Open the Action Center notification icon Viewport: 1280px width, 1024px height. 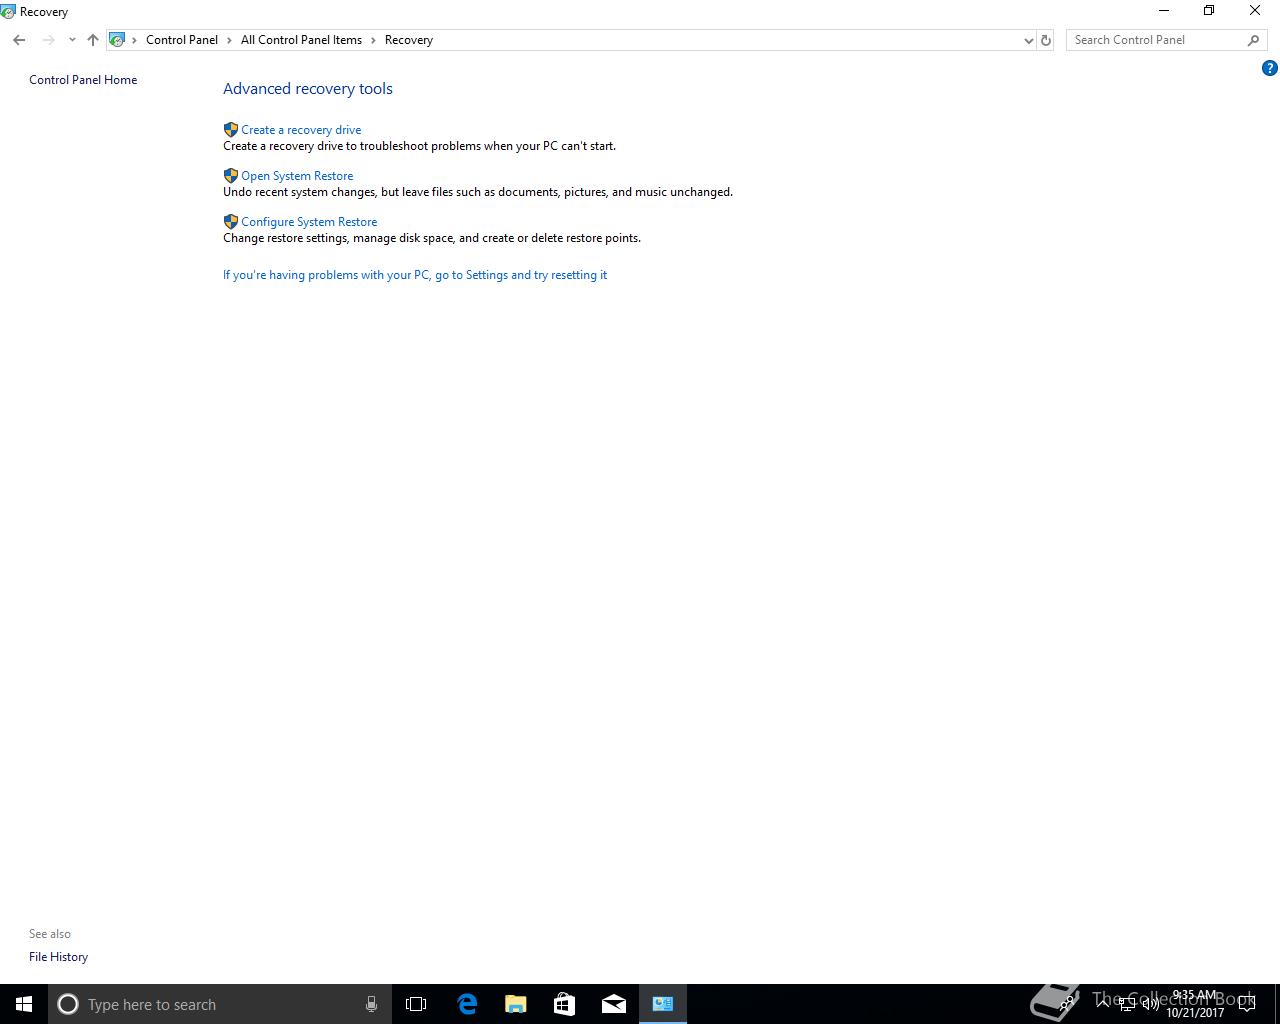1247,1004
